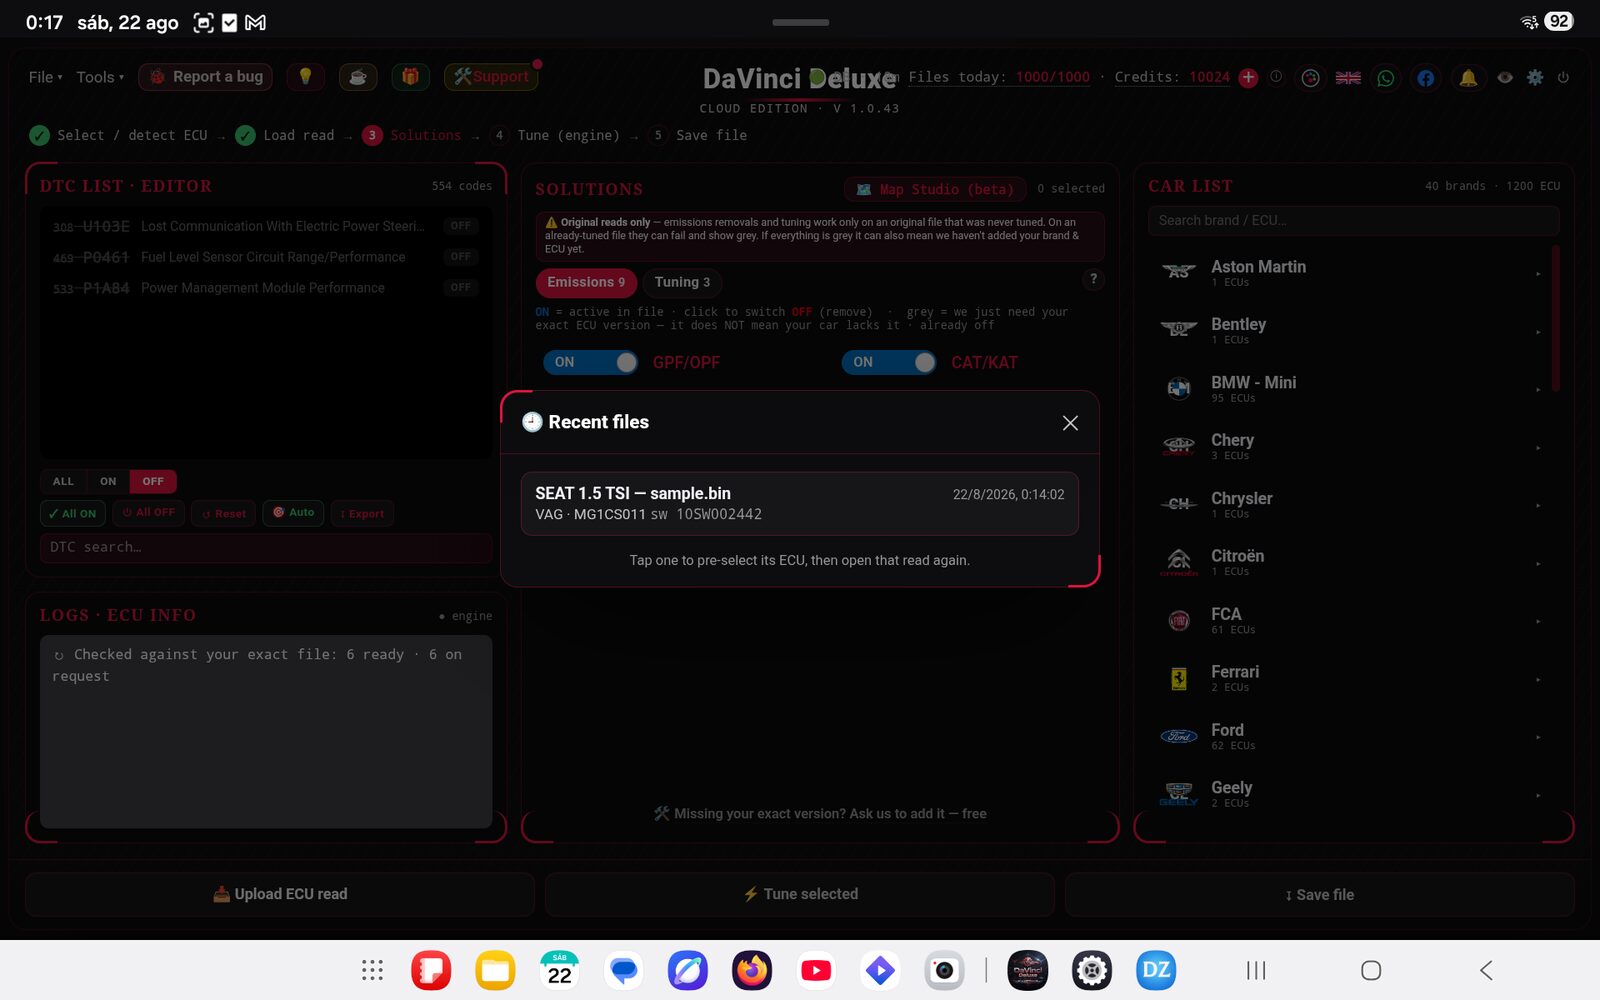Open YouTube from the taskbar

click(816, 970)
